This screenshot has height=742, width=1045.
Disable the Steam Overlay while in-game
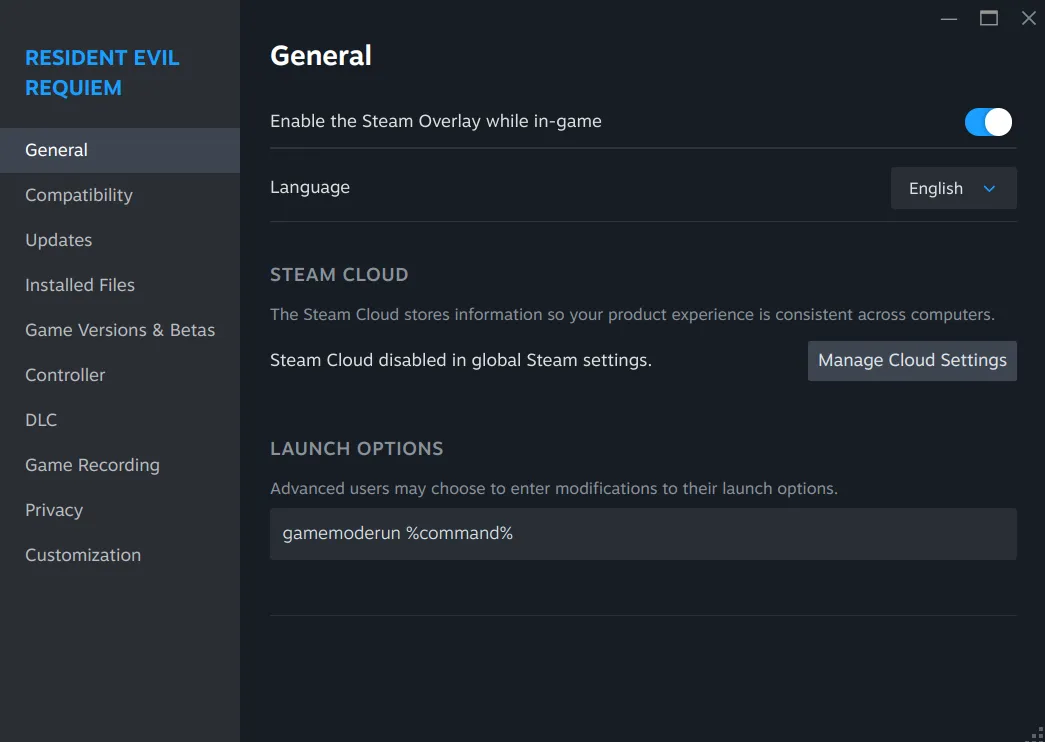coord(988,121)
